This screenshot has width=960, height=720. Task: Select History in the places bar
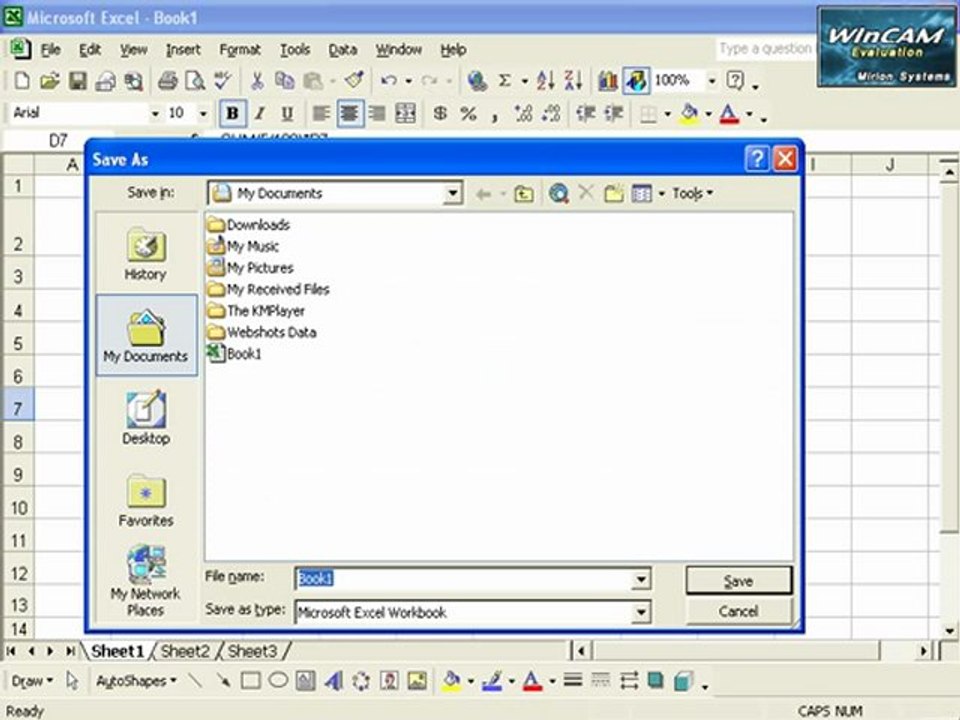pyautogui.click(x=146, y=253)
